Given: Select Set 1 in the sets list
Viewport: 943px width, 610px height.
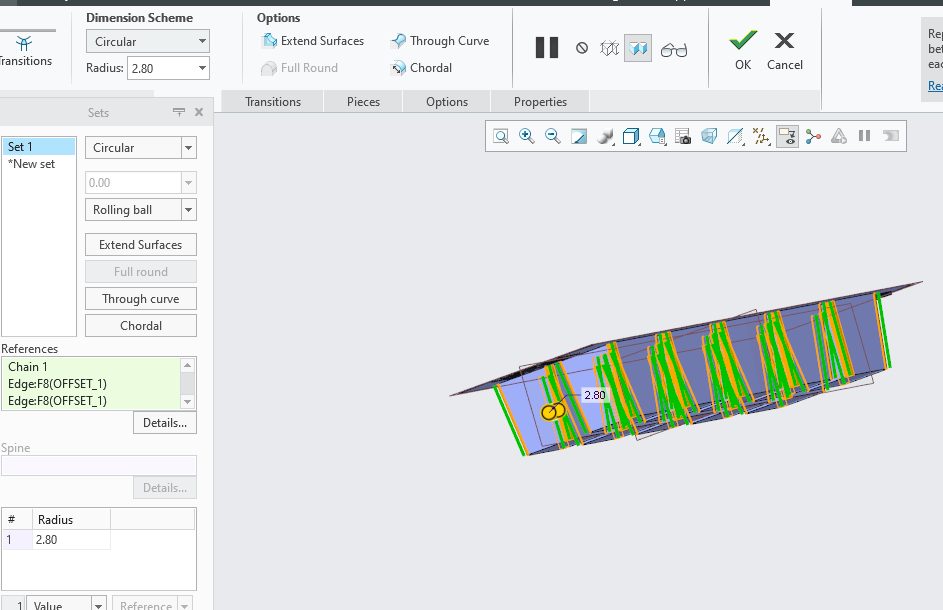Looking at the screenshot, I should [x=39, y=147].
